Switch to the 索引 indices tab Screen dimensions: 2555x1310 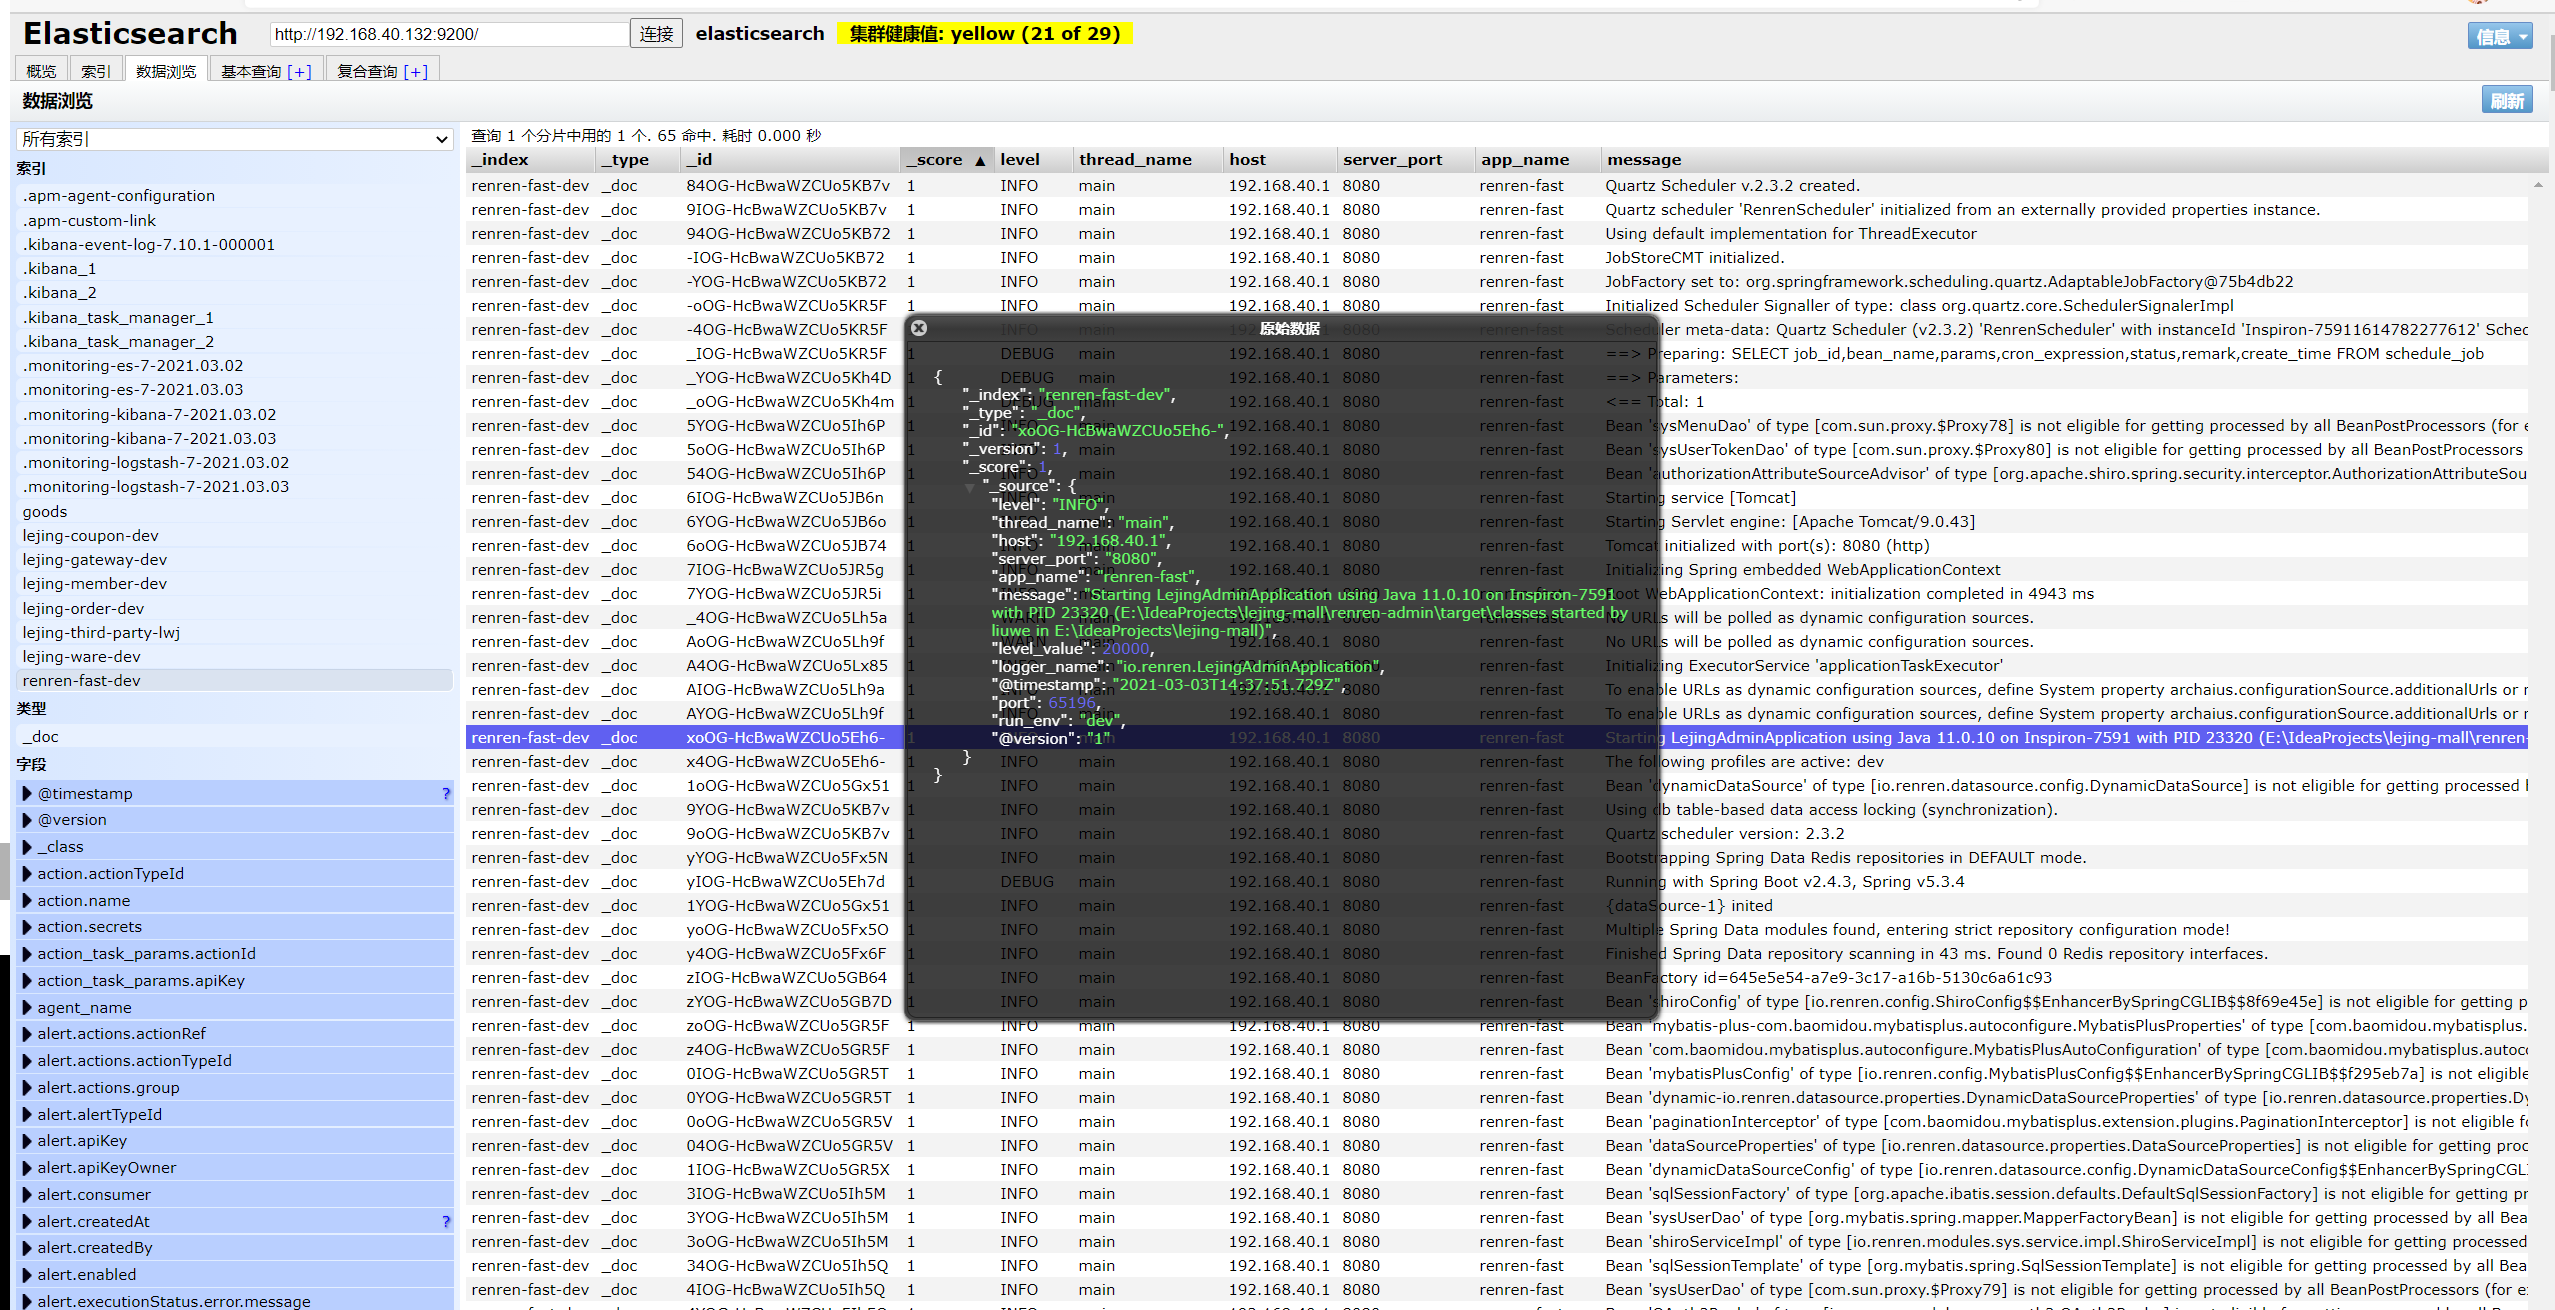point(96,71)
